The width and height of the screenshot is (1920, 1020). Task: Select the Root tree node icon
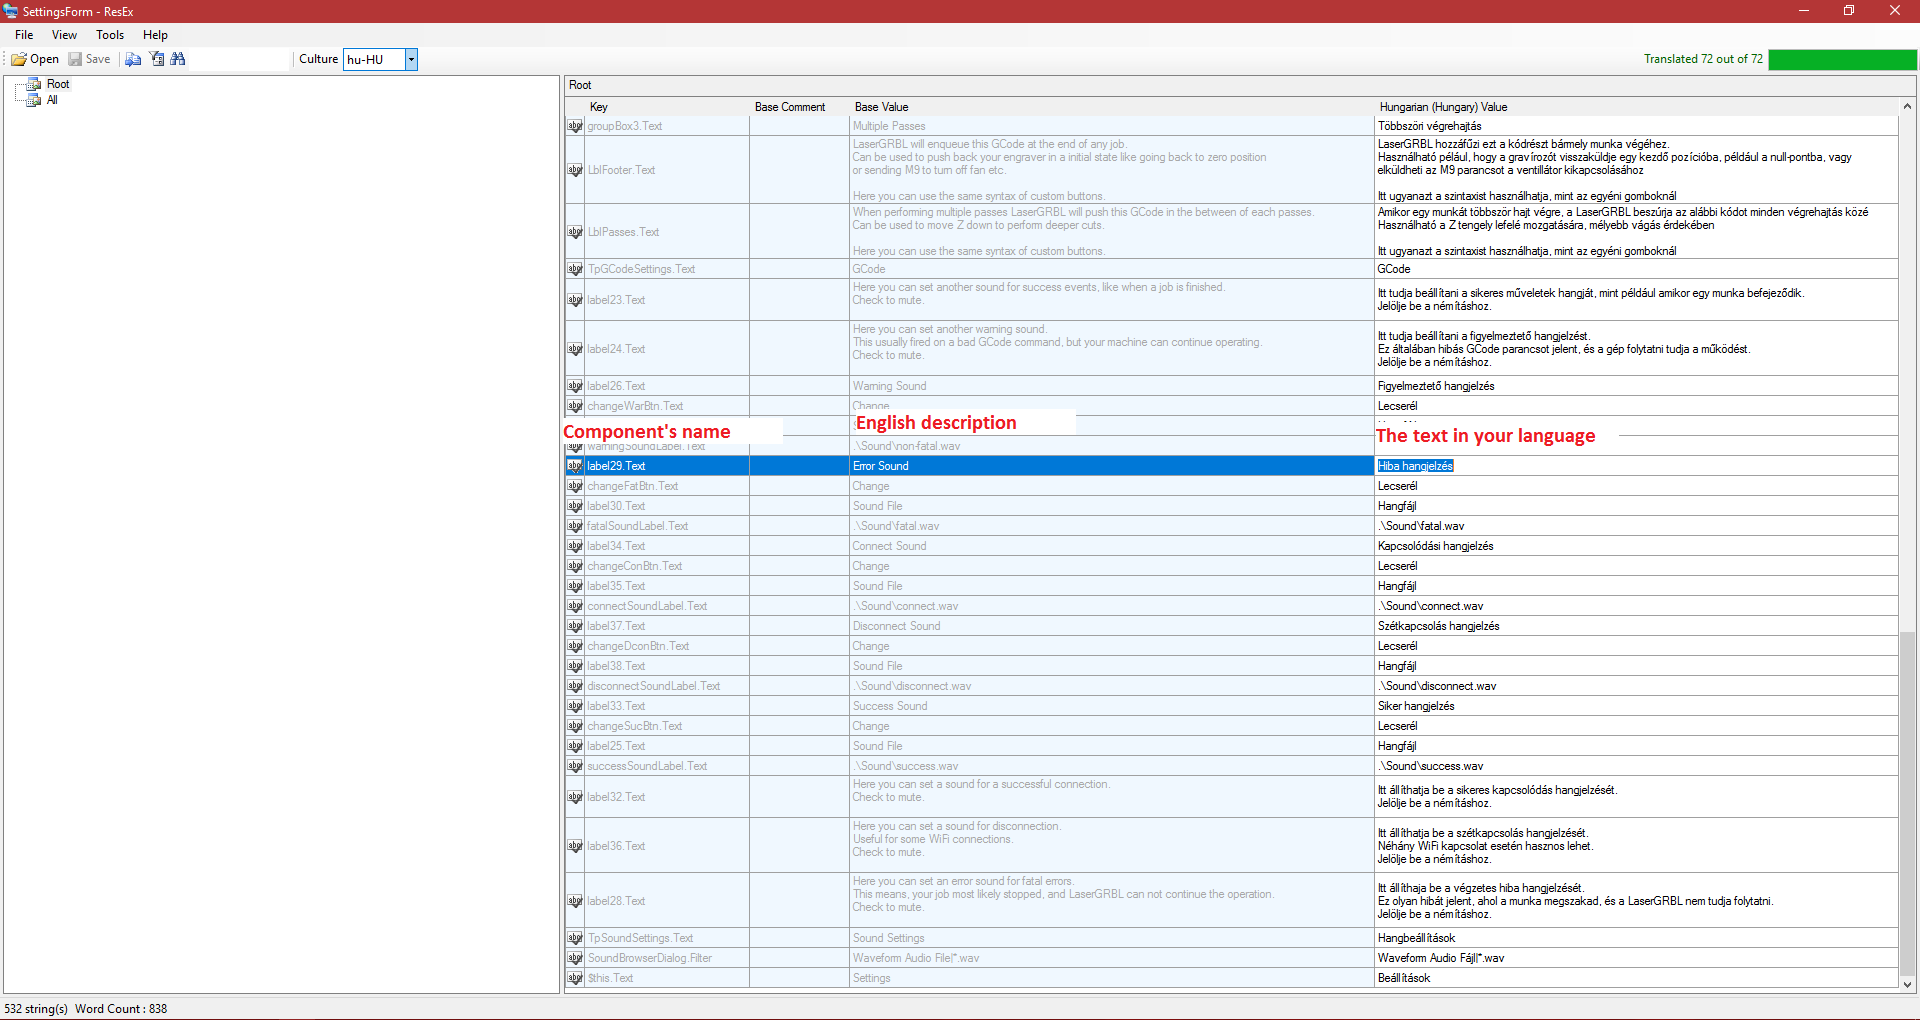pyautogui.click(x=34, y=84)
